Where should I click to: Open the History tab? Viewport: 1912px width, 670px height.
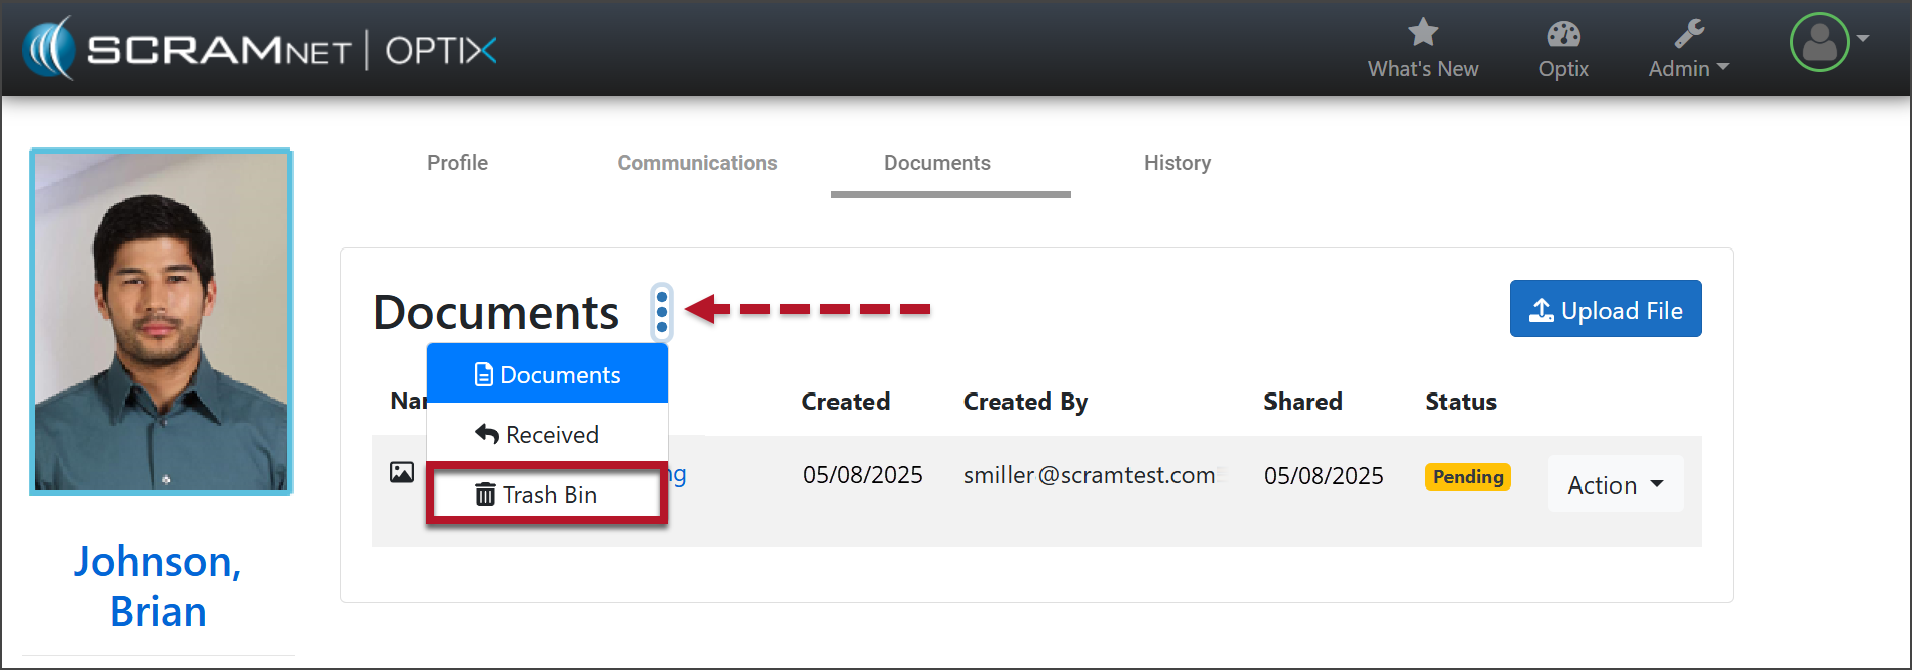pos(1177,163)
